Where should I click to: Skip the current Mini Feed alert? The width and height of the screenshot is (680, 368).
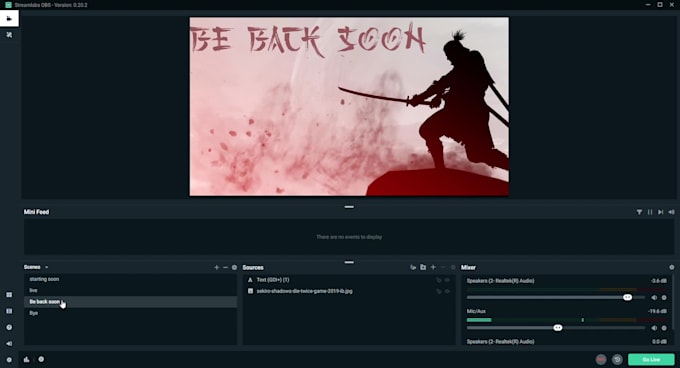coord(660,212)
